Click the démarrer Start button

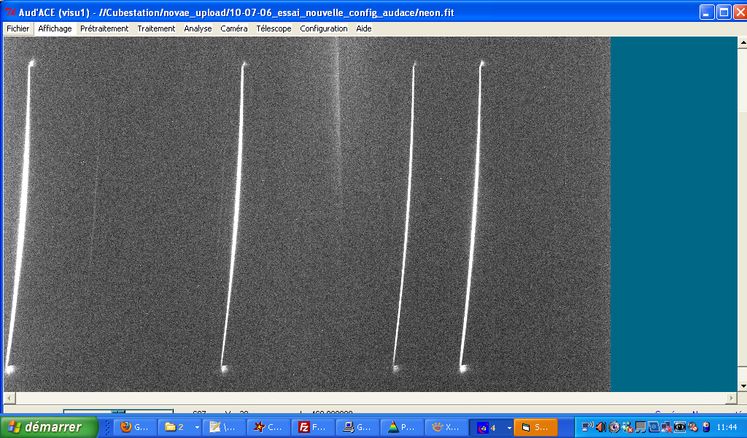tap(49, 427)
